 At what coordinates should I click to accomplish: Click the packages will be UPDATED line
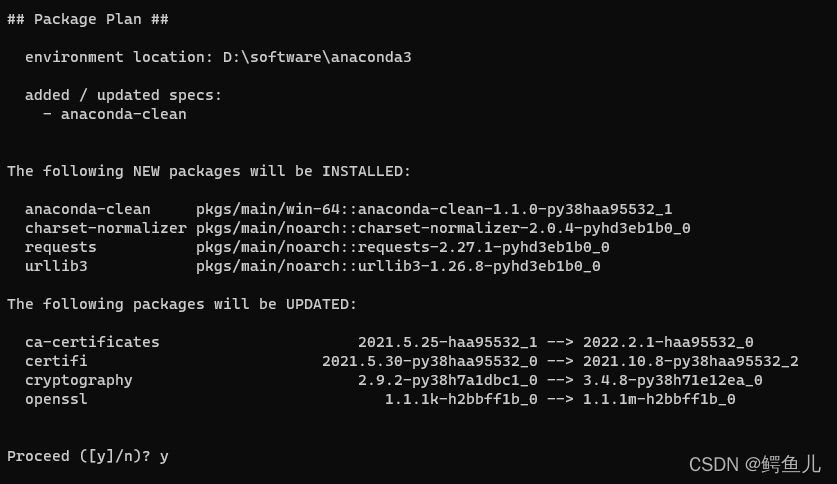[182, 304]
